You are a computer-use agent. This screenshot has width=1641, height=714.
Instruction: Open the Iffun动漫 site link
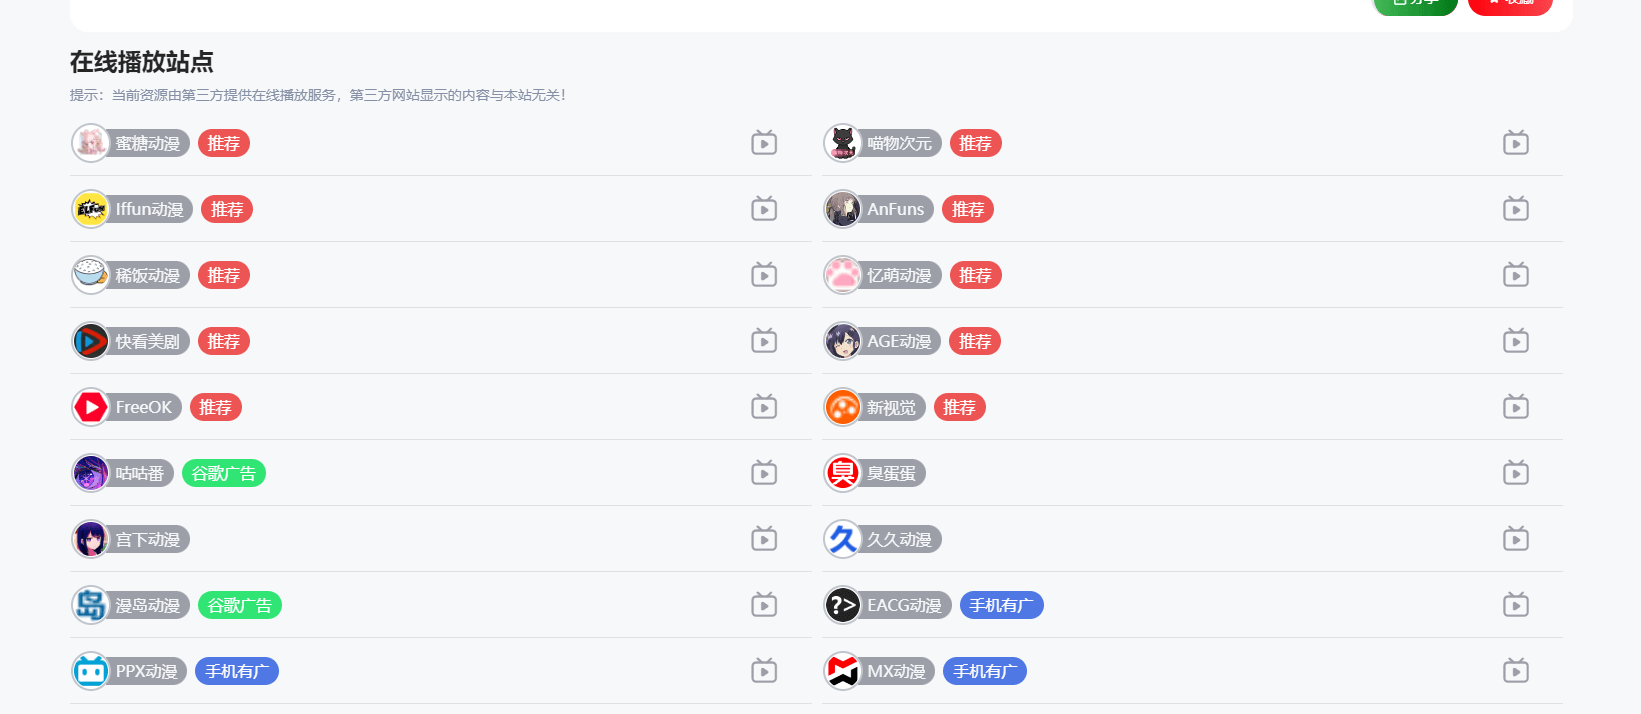tap(149, 209)
